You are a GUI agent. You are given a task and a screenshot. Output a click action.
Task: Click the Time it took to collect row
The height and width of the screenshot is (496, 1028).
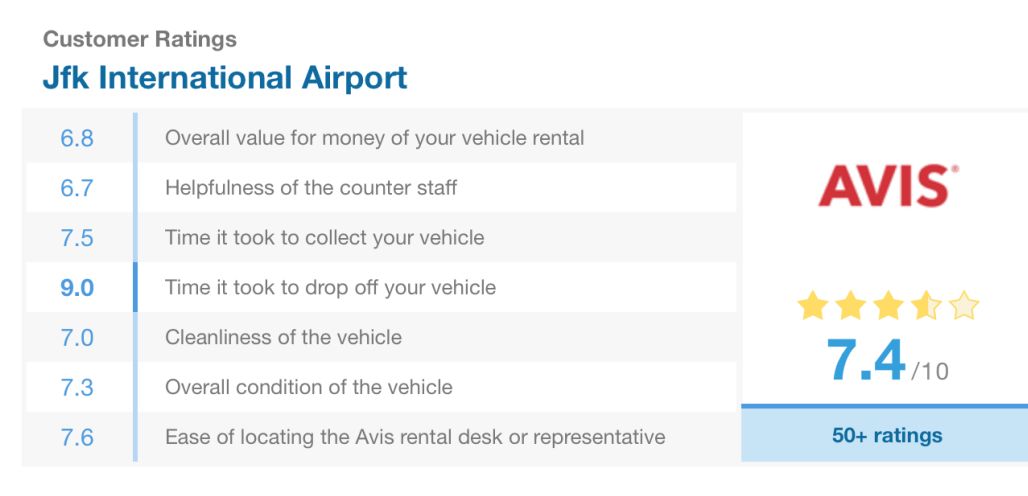point(381,237)
